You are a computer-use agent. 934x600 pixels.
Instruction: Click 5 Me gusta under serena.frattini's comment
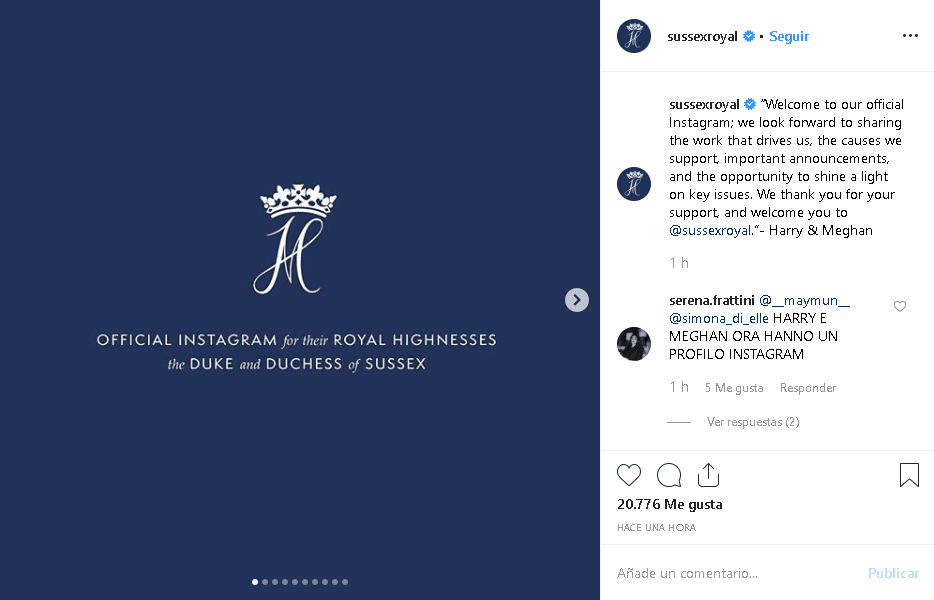(x=734, y=387)
